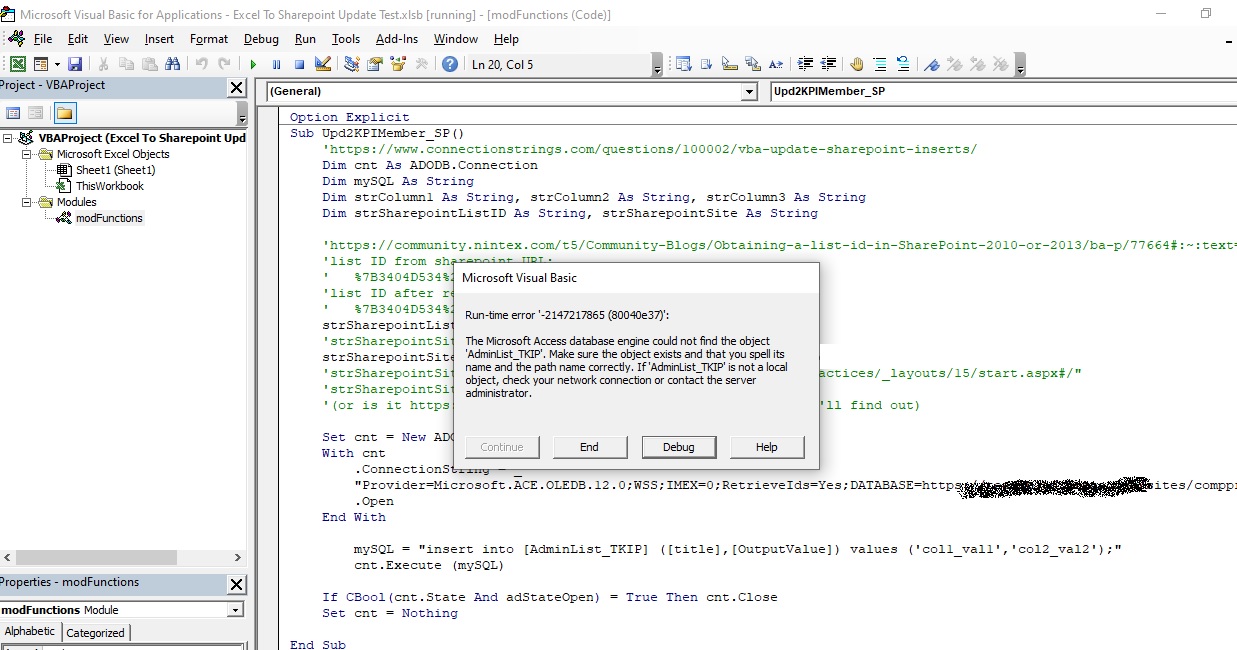Select ThisWorkbook in the project tree
The height and width of the screenshot is (650, 1237).
(109, 186)
